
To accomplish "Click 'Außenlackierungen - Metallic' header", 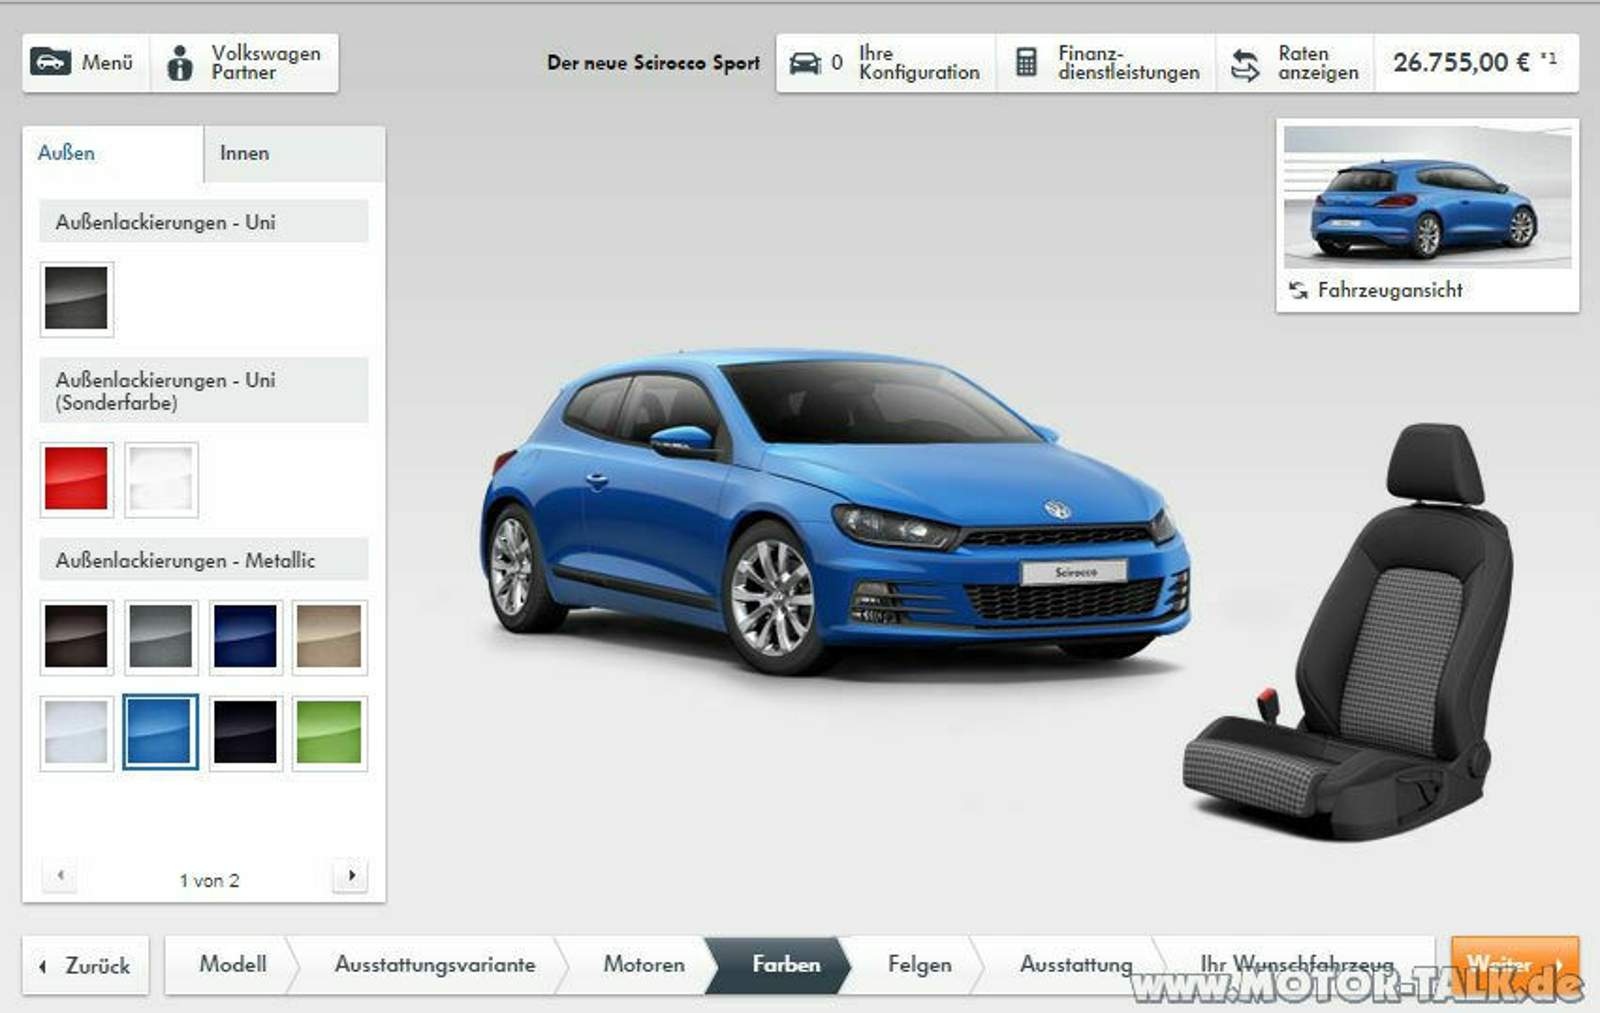I will click(x=204, y=560).
